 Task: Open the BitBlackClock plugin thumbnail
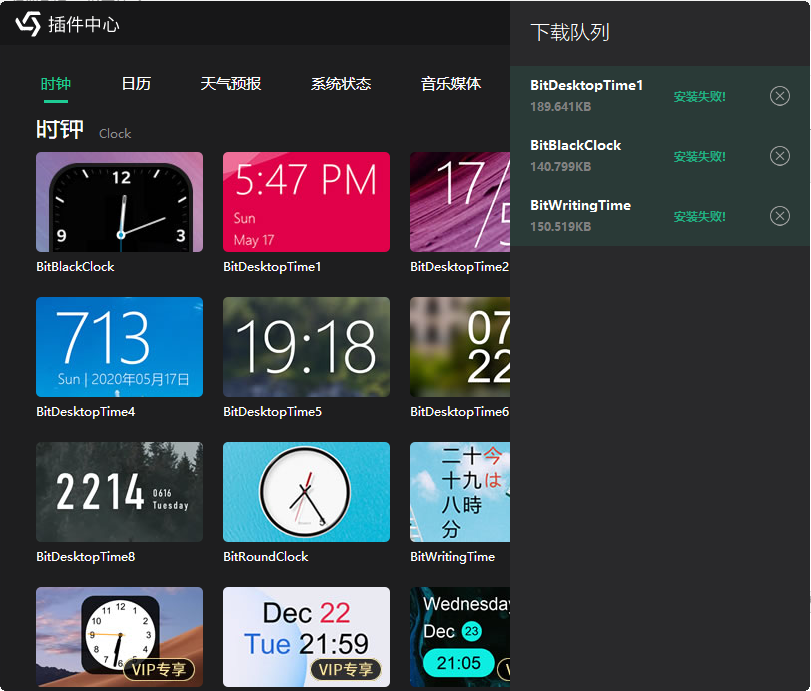[x=118, y=201]
